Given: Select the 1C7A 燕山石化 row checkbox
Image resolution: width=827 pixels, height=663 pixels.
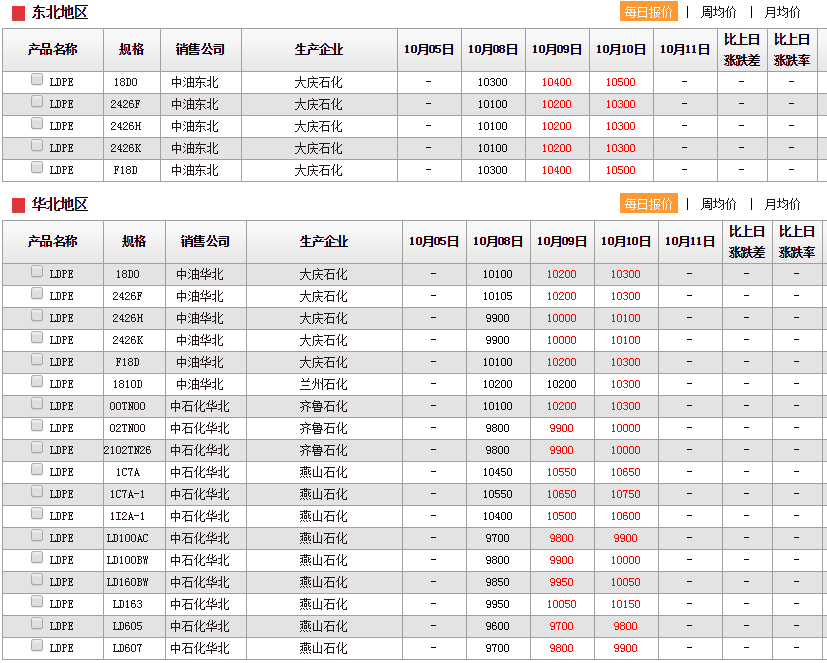Looking at the screenshot, I should pyautogui.click(x=37, y=469).
